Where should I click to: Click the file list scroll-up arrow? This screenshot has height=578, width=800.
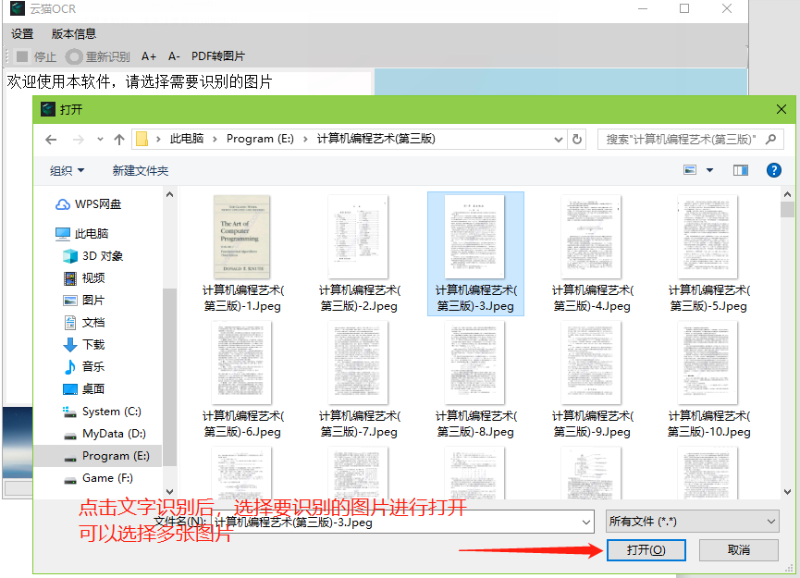787,194
